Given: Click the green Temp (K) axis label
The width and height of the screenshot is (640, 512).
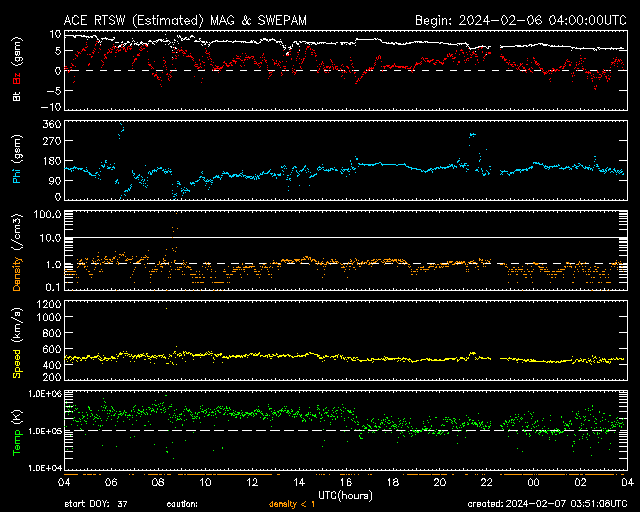Looking at the screenshot, I should [x=17, y=430].
